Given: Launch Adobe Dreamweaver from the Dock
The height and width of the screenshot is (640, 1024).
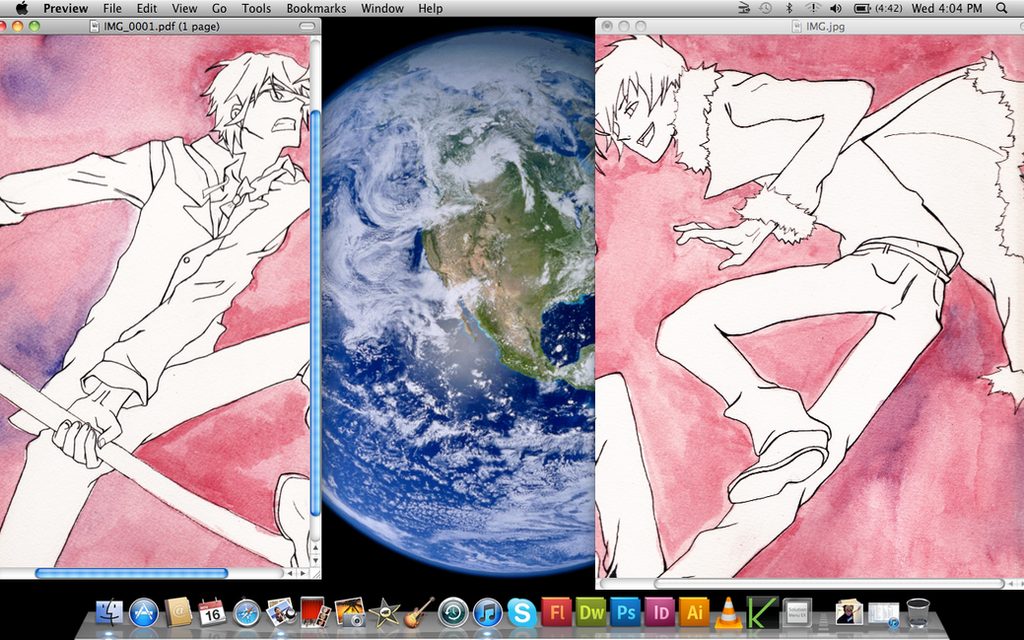Looking at the screenshot, I should click(x=592, y=613).
